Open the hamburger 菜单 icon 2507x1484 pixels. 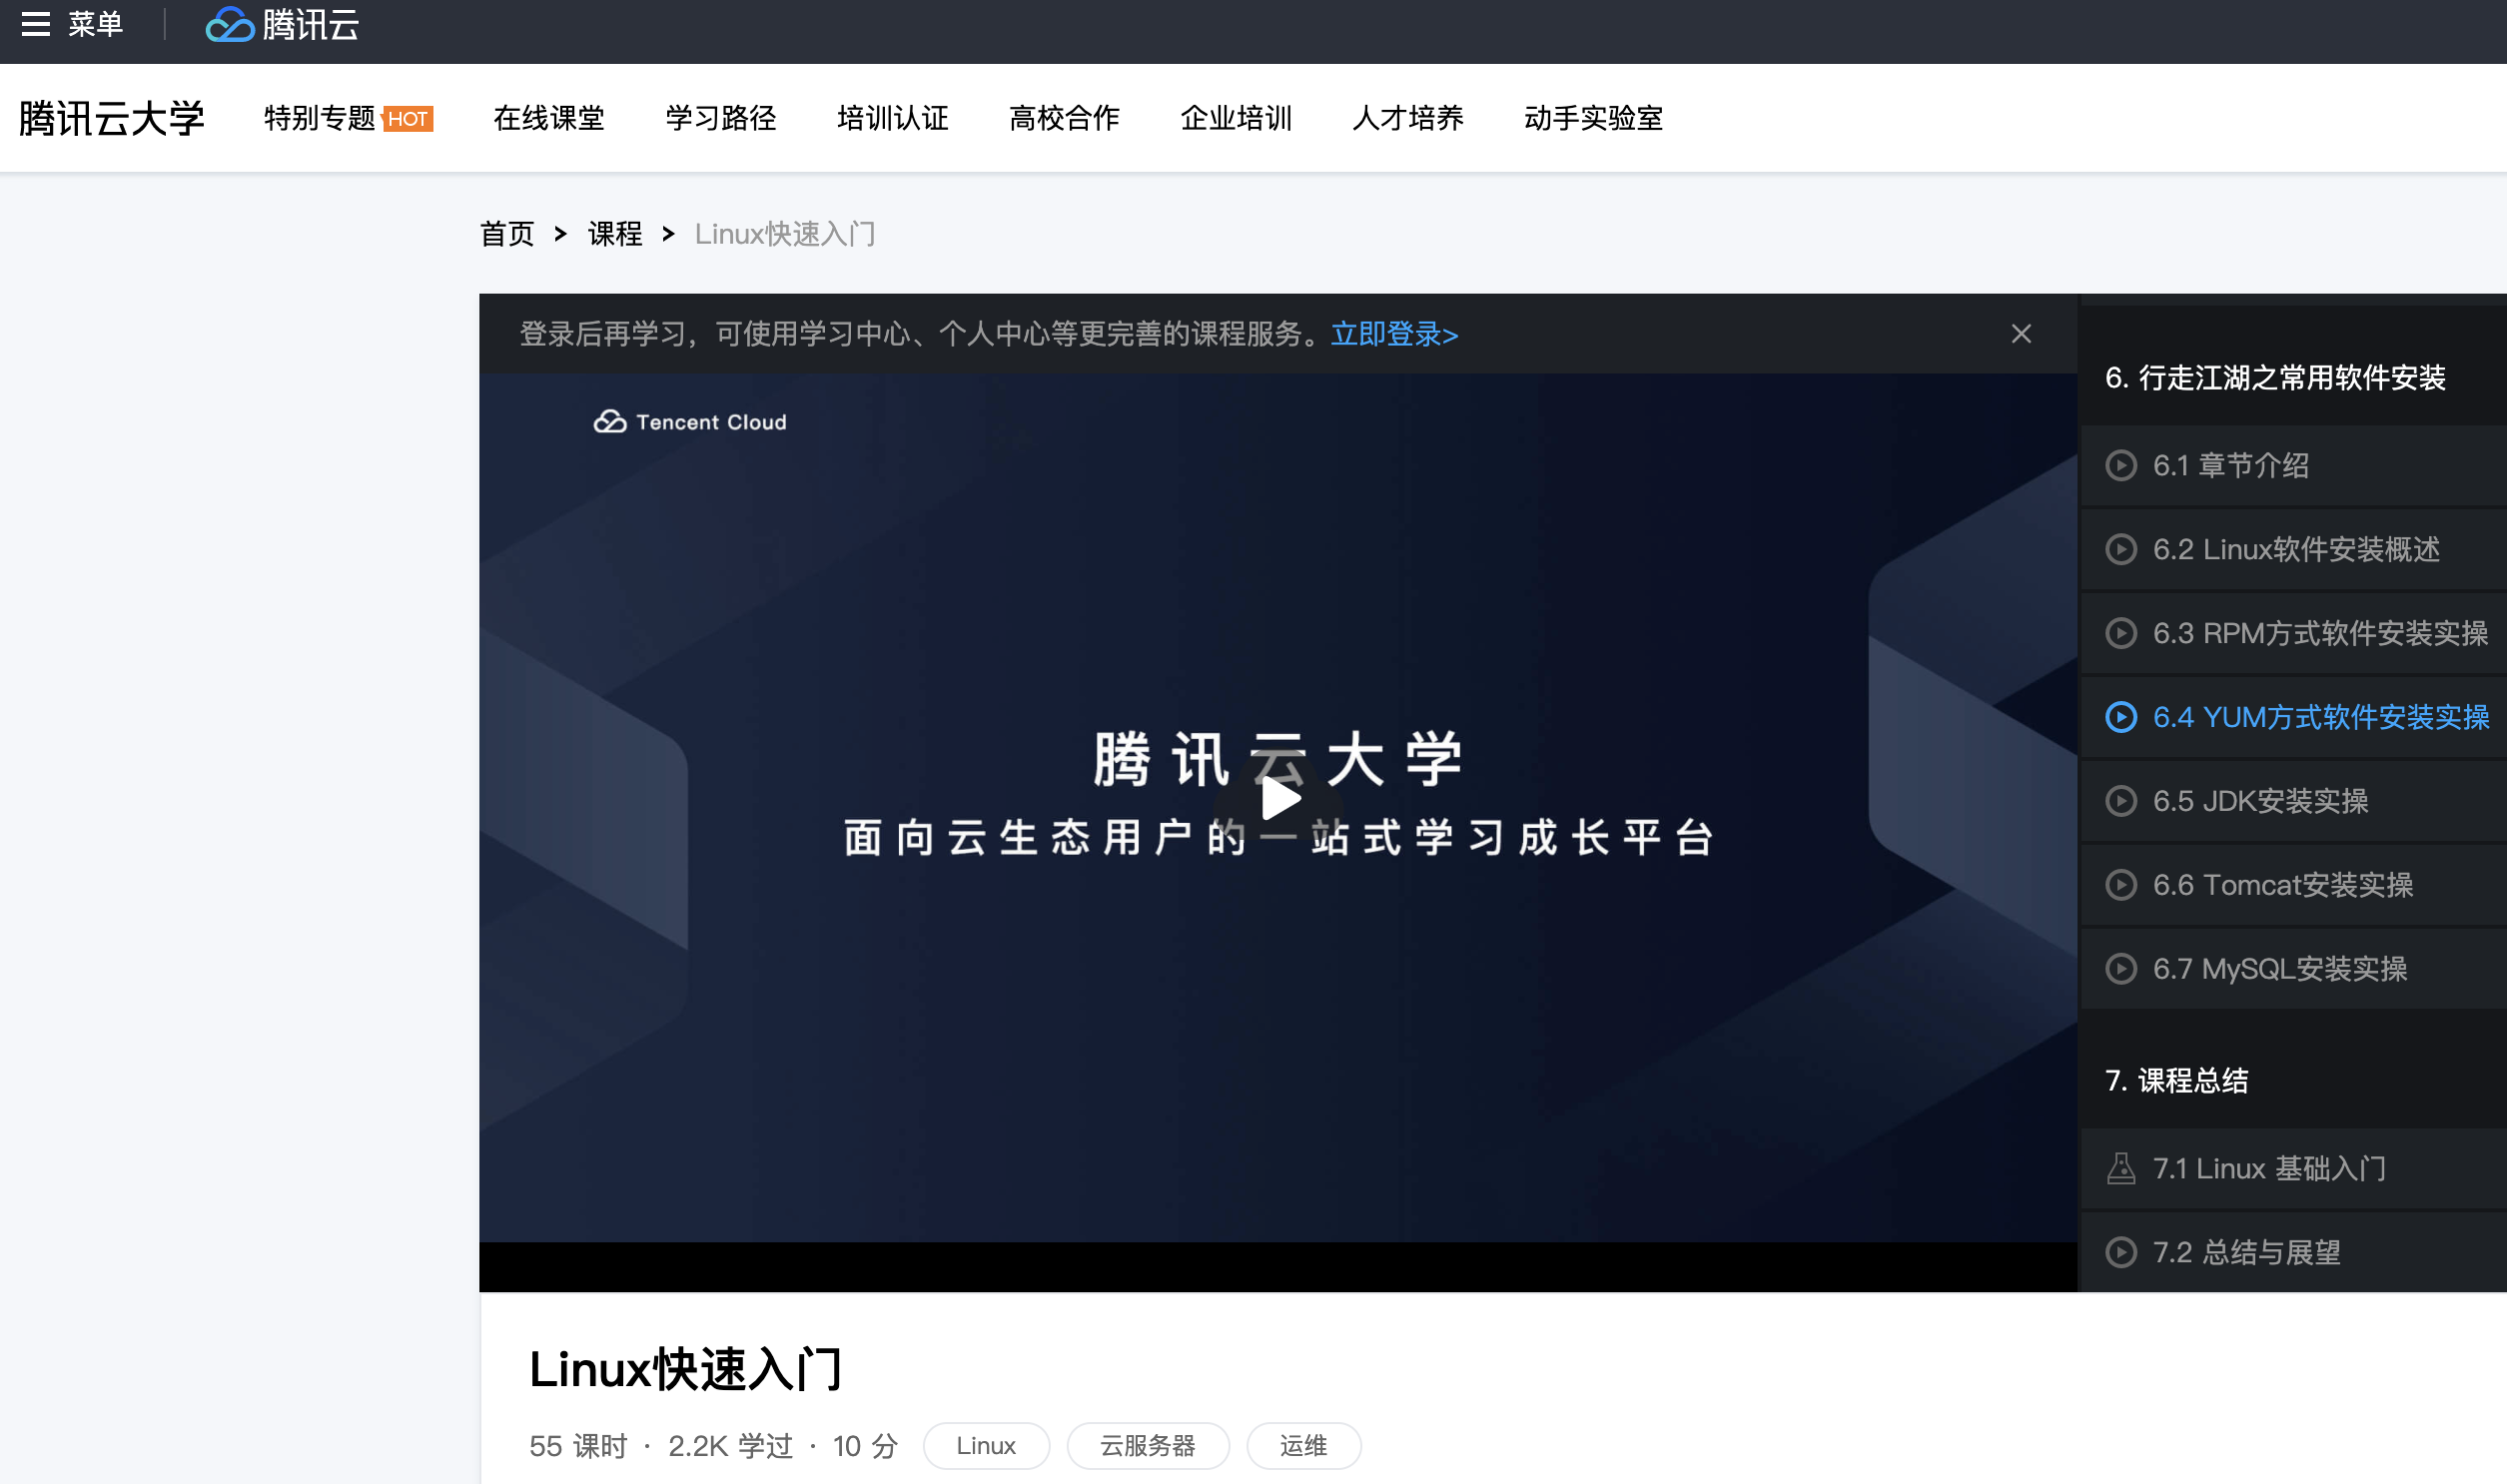(36, 24)
